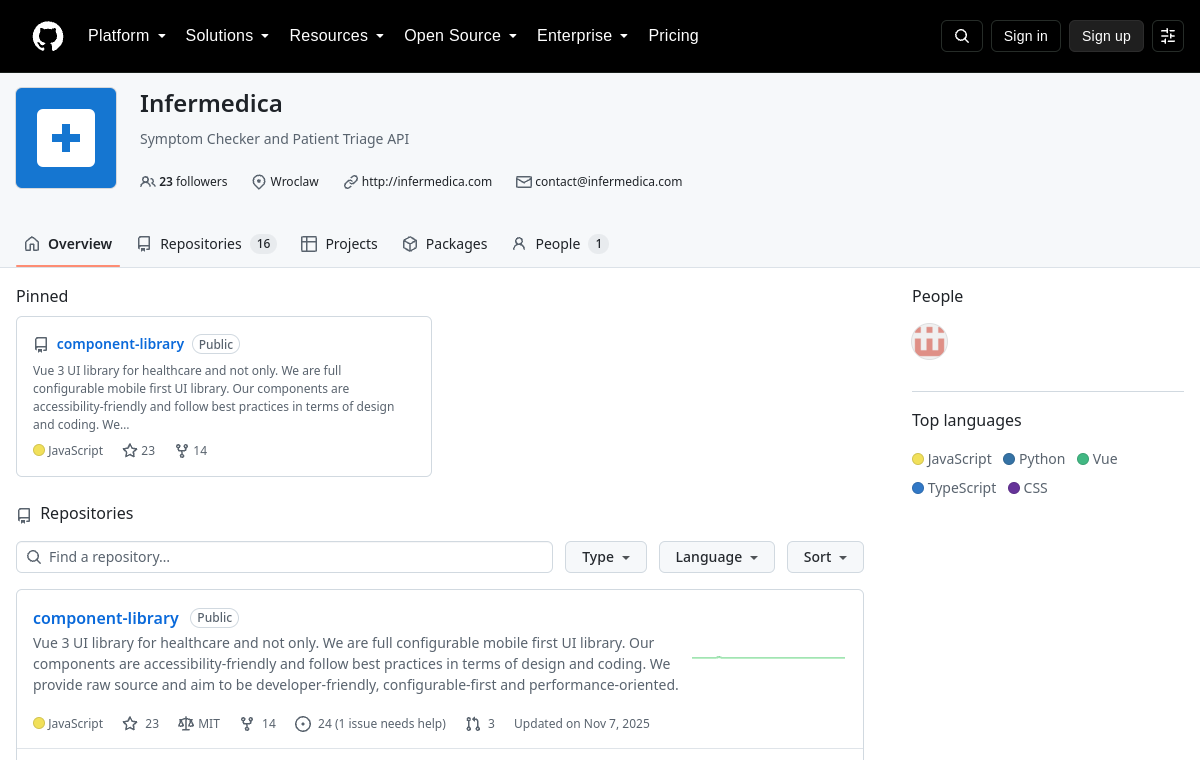Click the star count in repository list row

[152, 724]
